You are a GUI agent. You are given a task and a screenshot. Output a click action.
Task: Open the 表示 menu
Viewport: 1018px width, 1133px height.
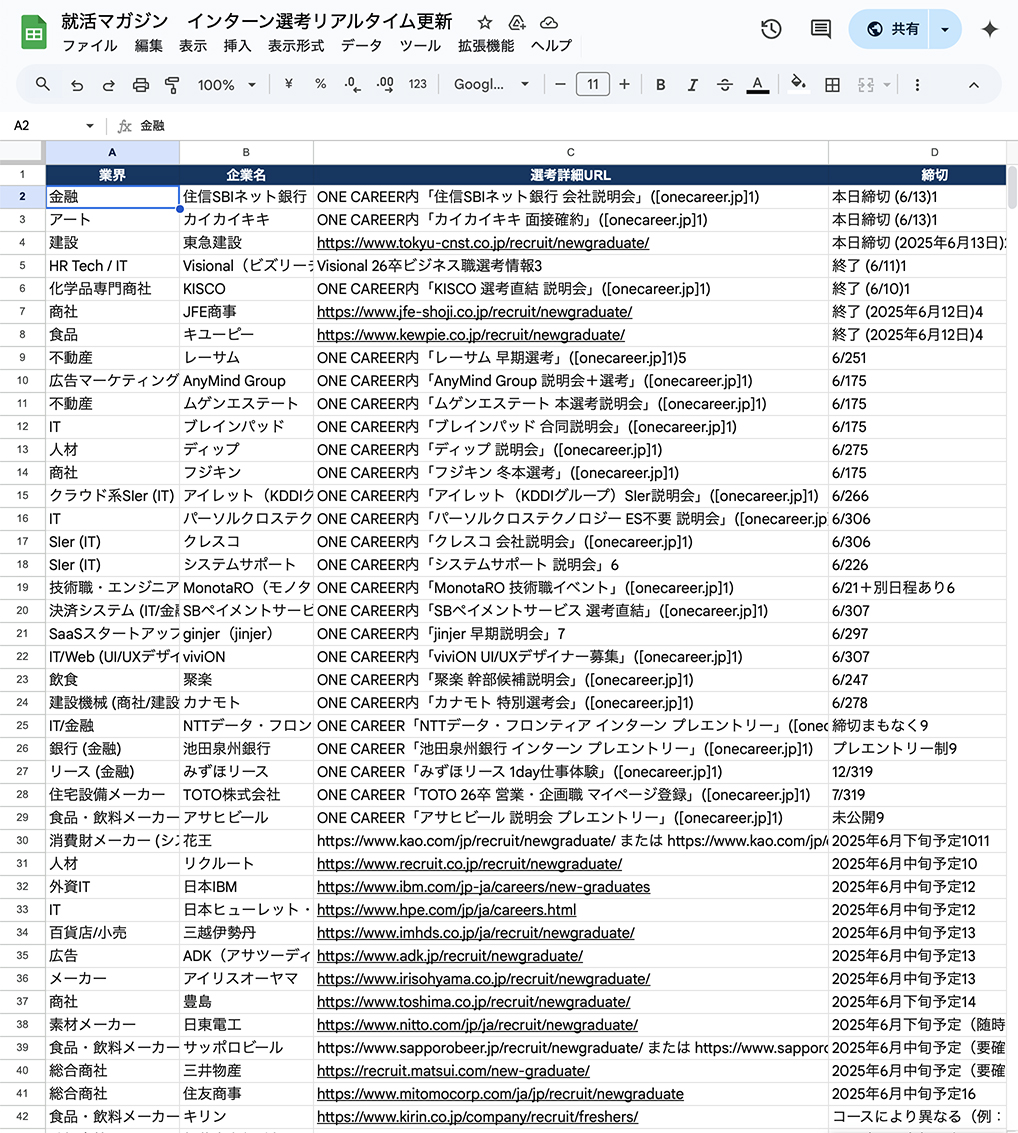[193, 46]
